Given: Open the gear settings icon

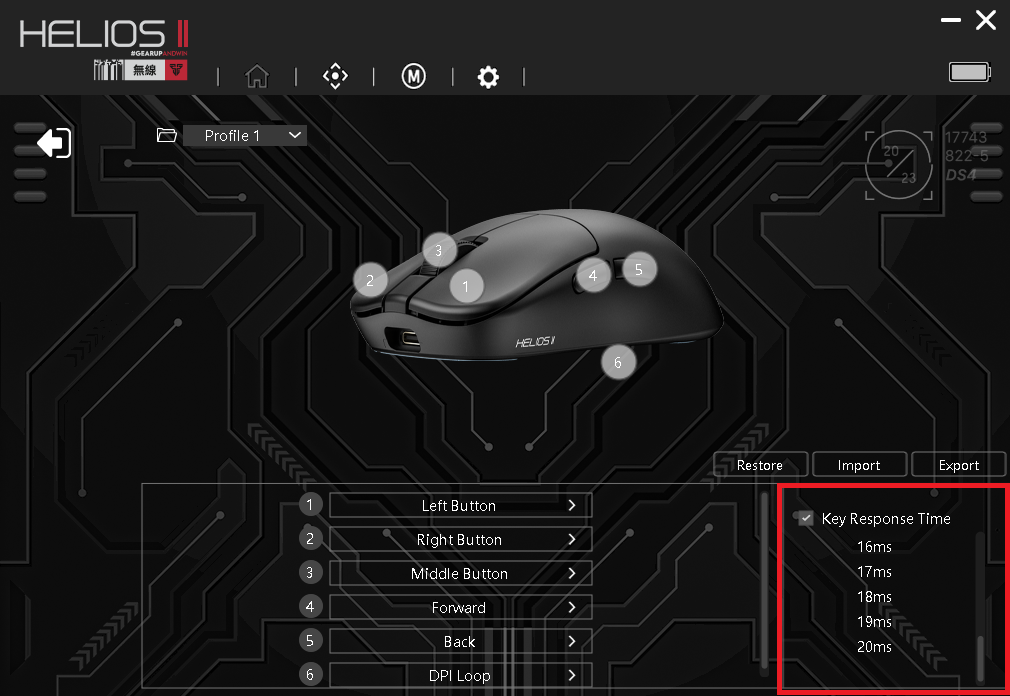Looking at the screenshot, I should click(x=488, y=77).
